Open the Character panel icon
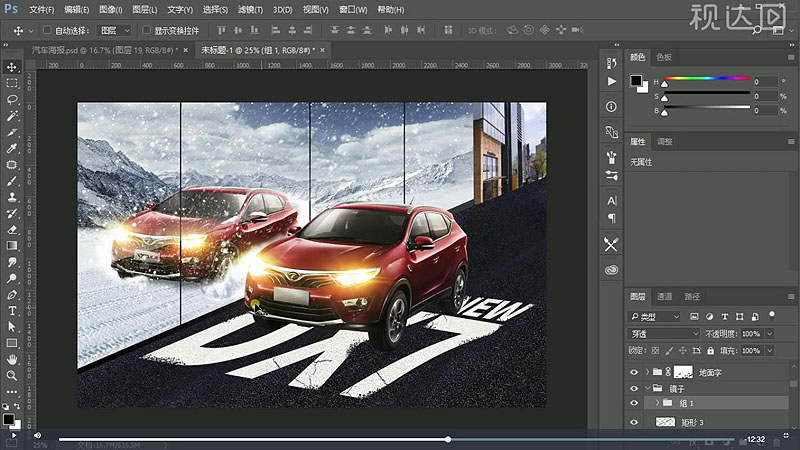 pyautogui.click(x=611, y=201)
